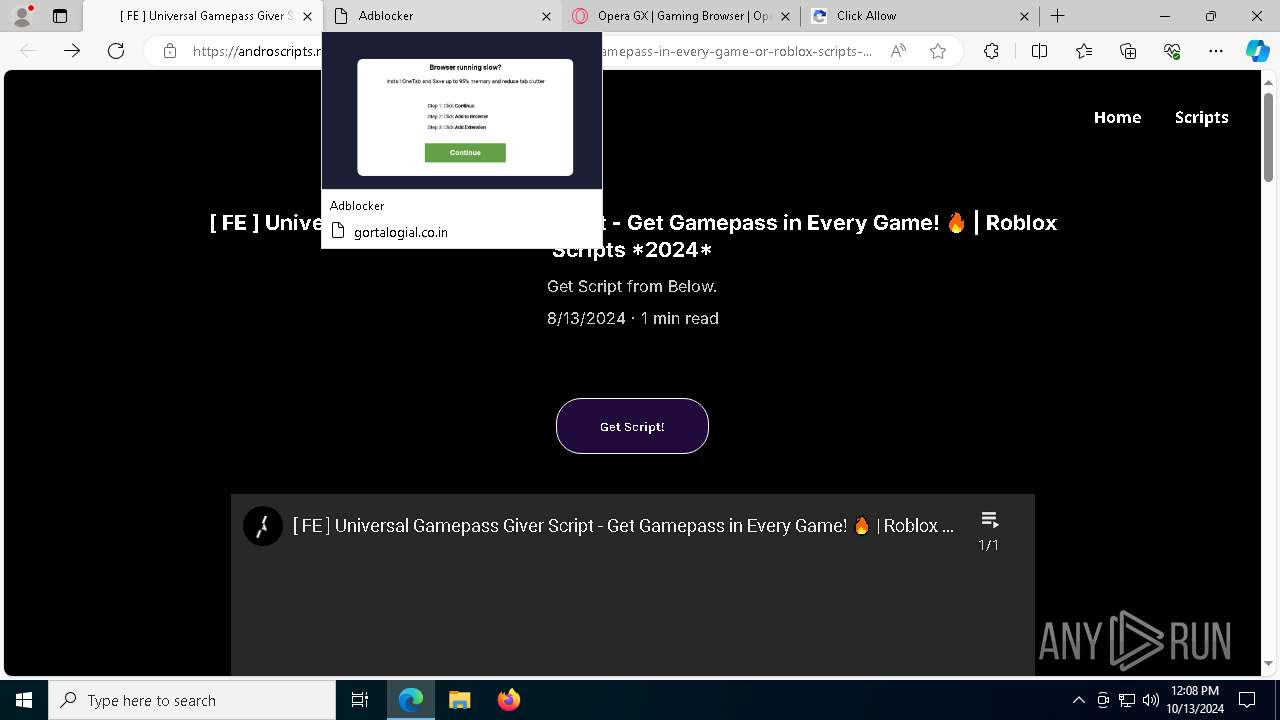Open the YouTube channel avatar in video

(x=263, y=526)
